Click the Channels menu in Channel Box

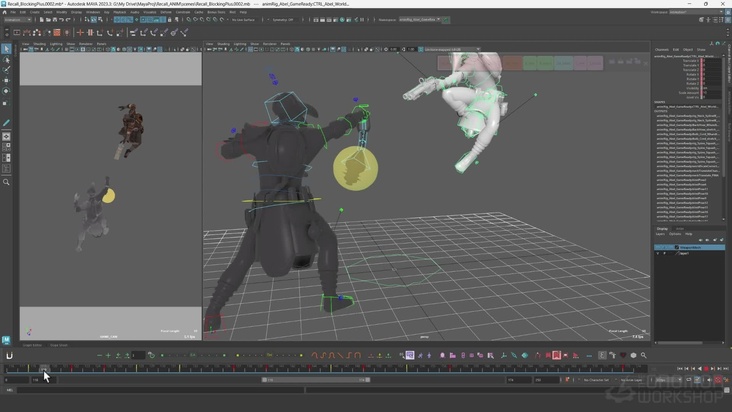point(662,48)
